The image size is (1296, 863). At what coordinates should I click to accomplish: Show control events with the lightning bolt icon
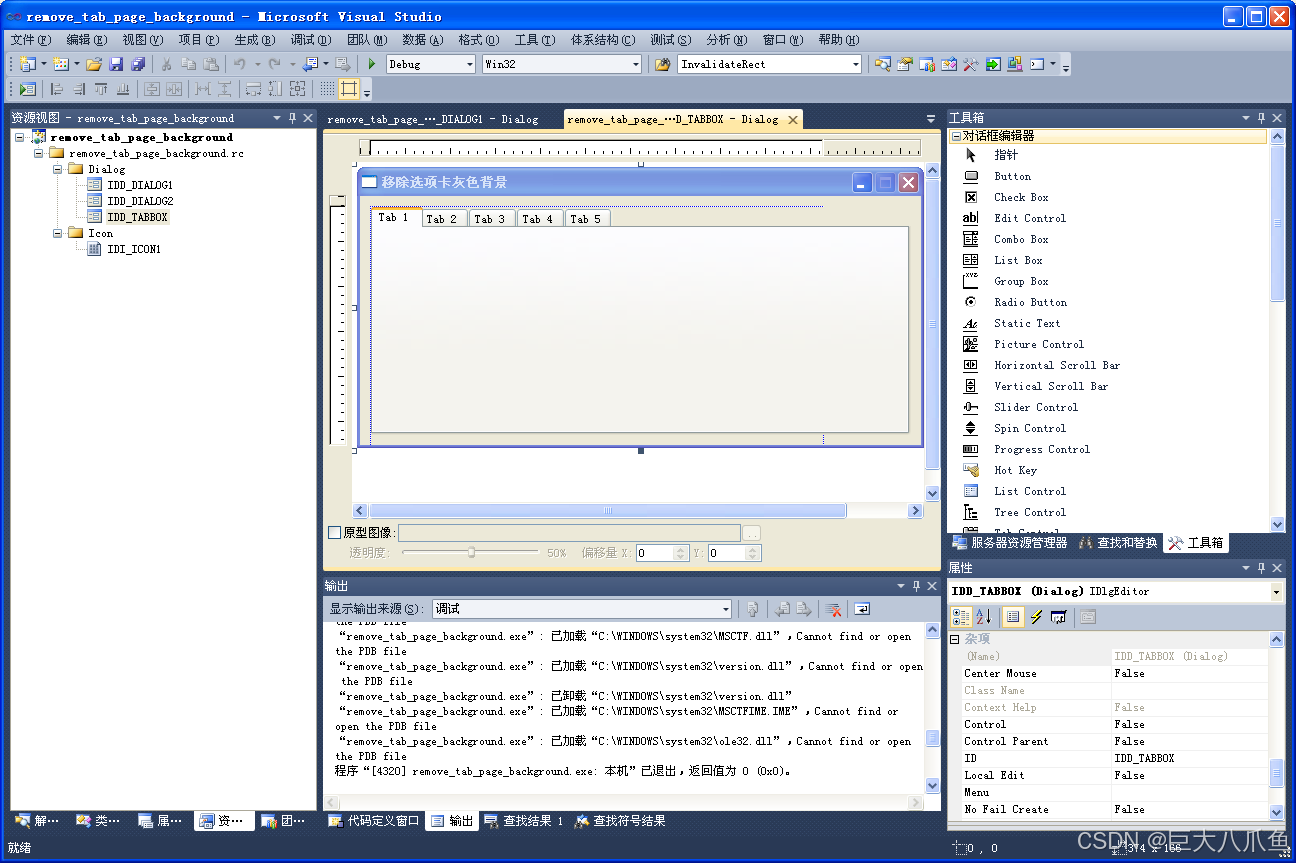coord(1036,617)
